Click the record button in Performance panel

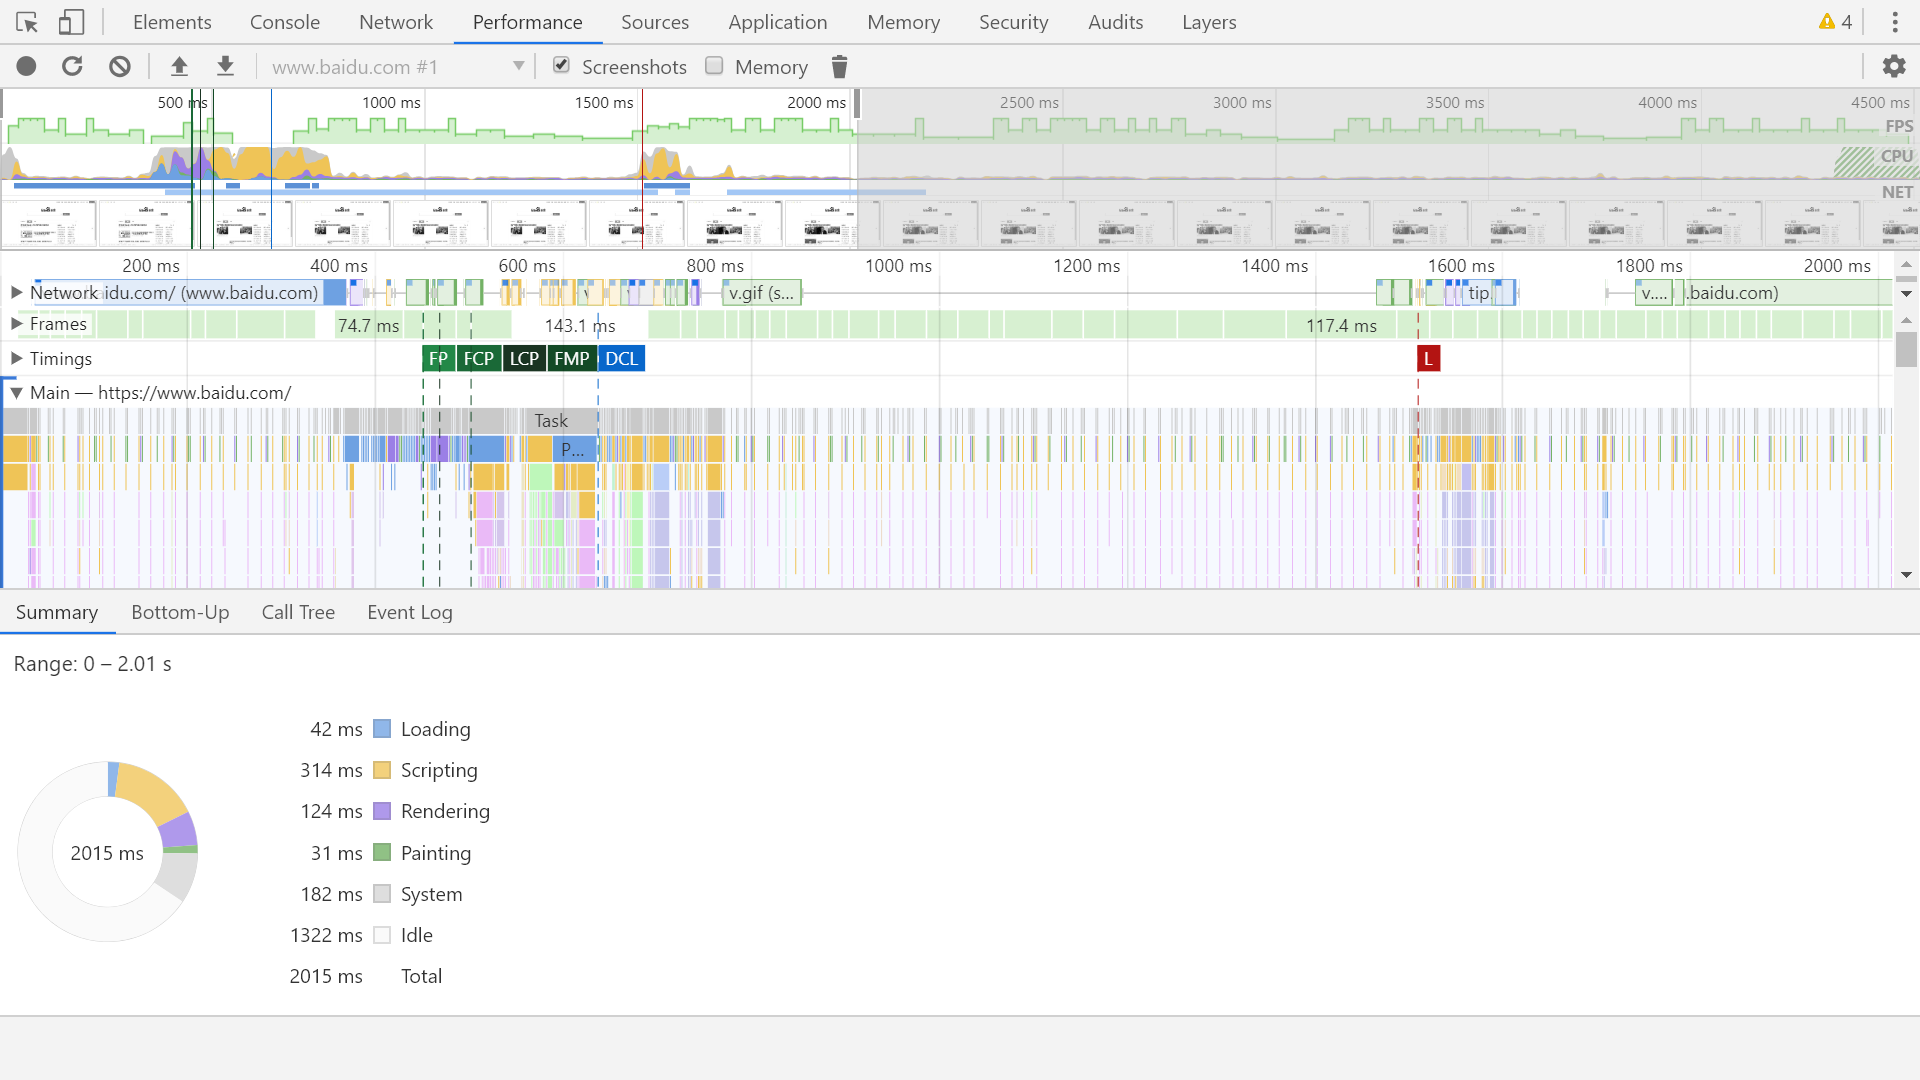pyautogui.click(x=27, y=67)
